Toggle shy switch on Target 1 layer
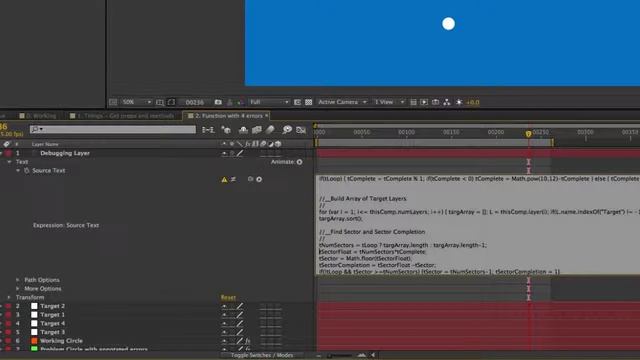 pyautogui.click(x=224, y=315)
